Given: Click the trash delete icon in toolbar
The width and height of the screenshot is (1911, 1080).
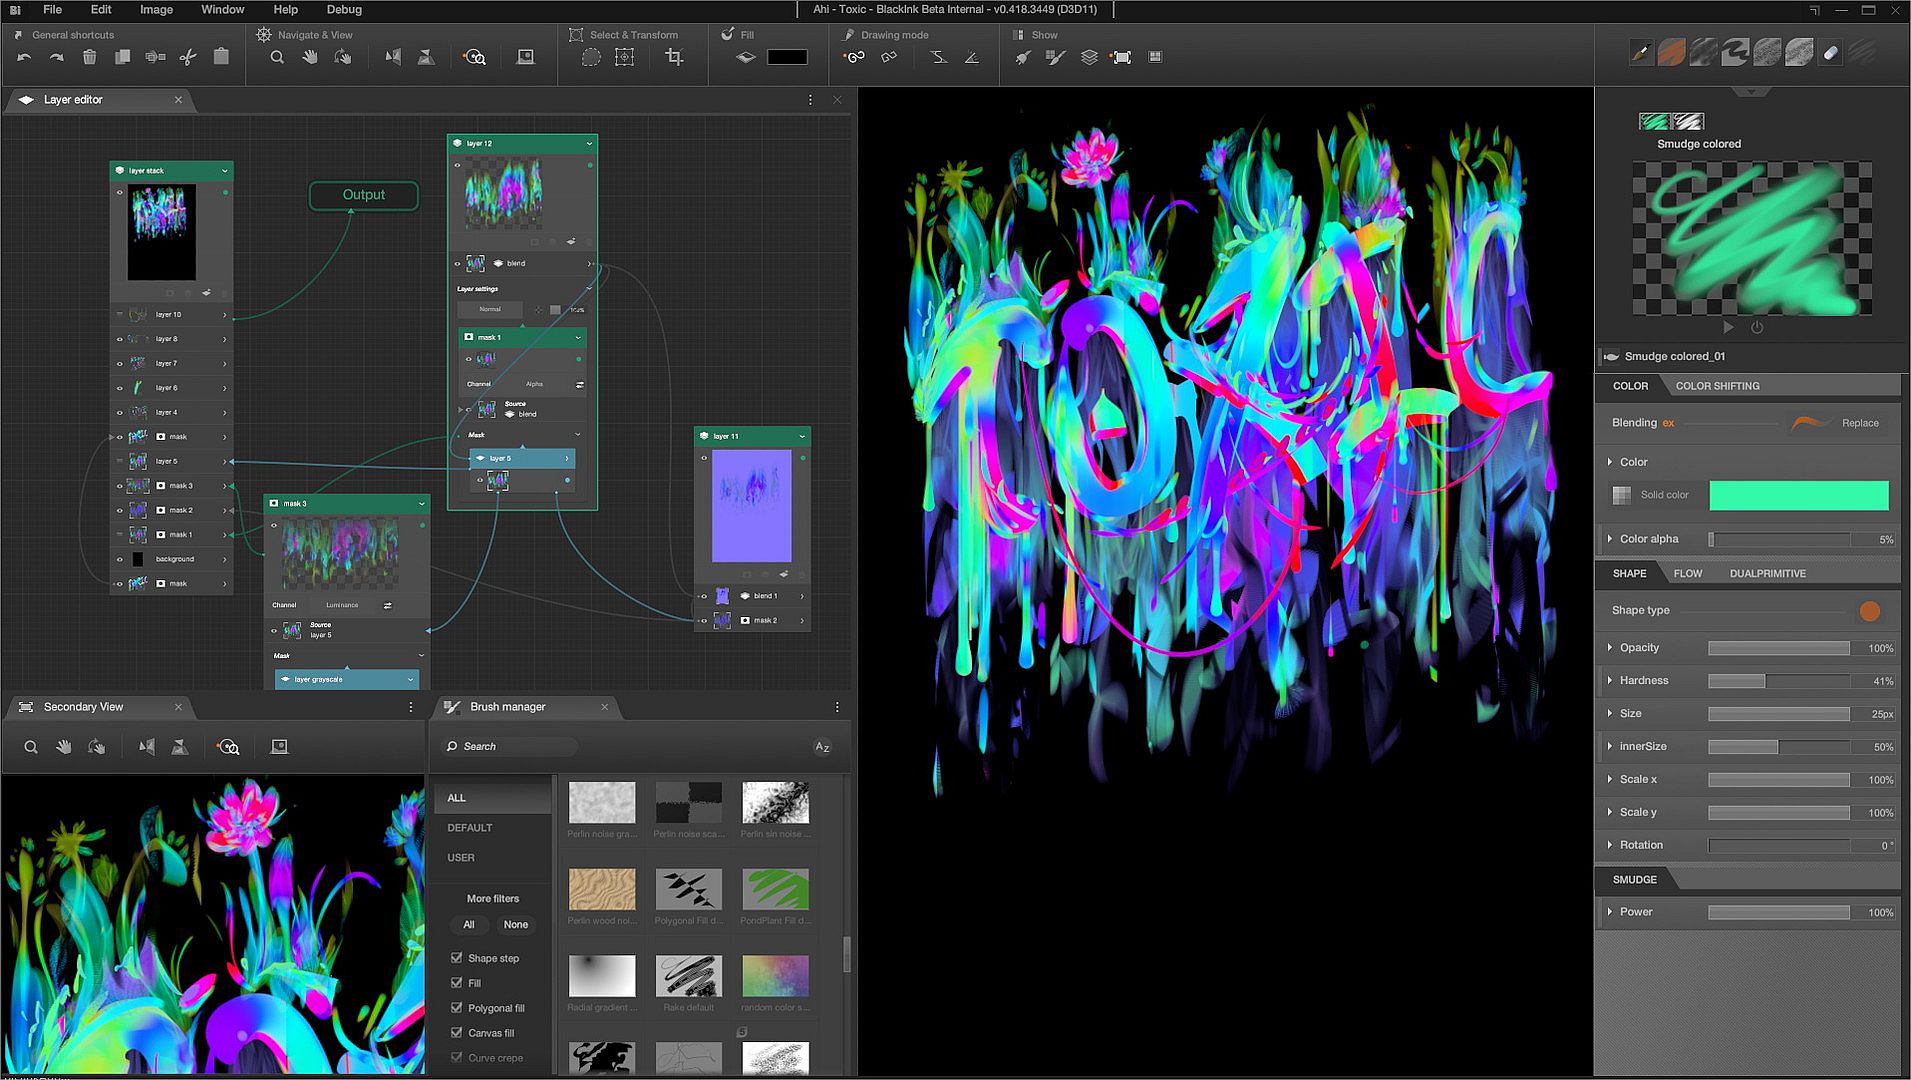Looking at the screenshot, I should click(x=89, y=58).
